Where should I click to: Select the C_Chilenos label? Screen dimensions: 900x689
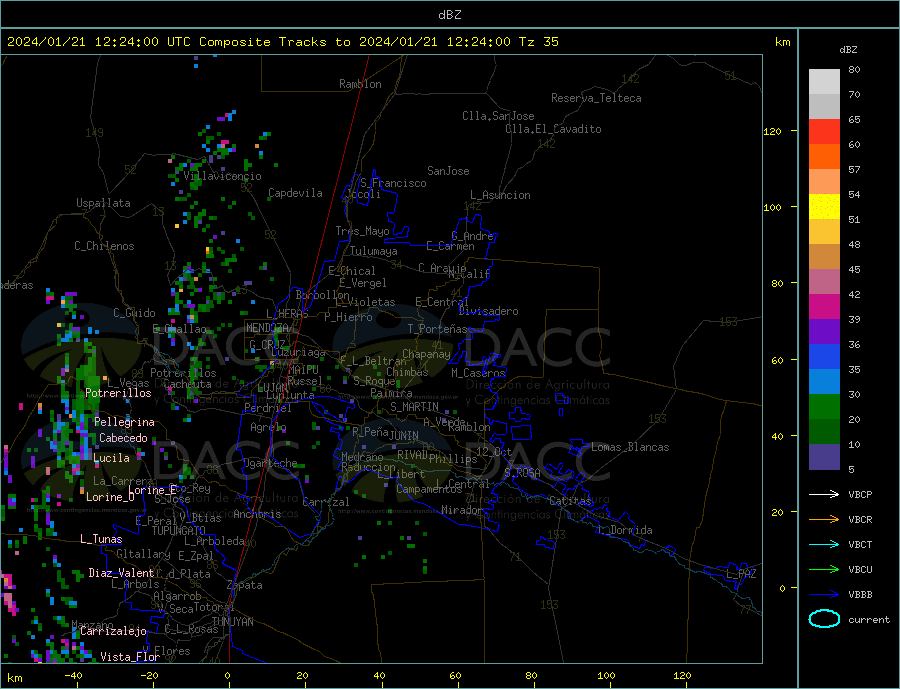click(x=104, y=246)
